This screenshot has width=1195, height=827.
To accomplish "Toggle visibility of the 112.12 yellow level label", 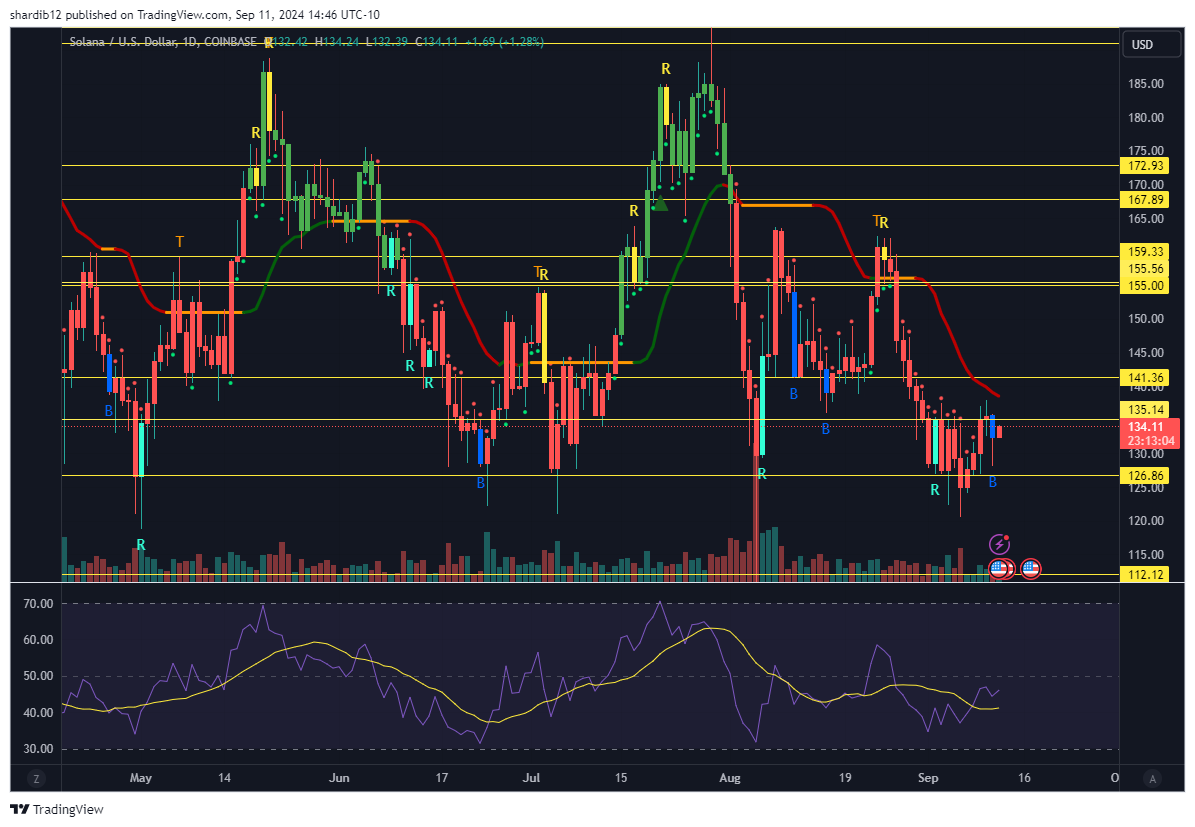I will (x=1146, y=575).
